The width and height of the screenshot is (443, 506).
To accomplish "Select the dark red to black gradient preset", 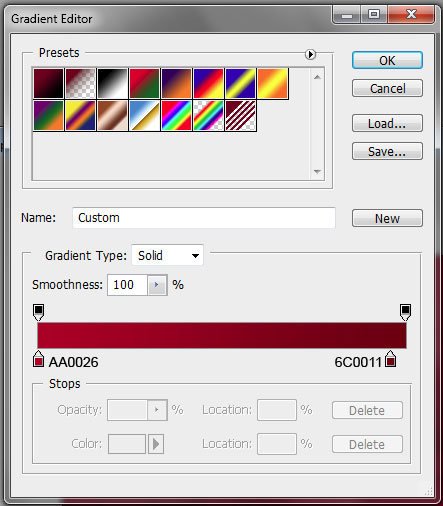I will point(48,83).
